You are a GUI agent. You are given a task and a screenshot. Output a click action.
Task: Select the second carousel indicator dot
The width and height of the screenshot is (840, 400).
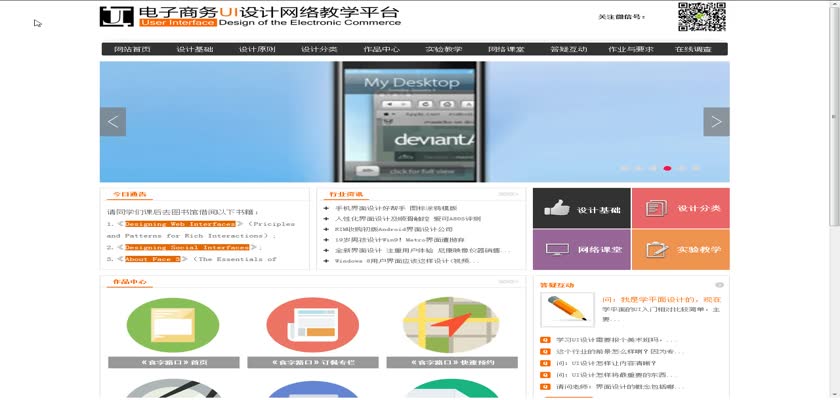(638, 168)
